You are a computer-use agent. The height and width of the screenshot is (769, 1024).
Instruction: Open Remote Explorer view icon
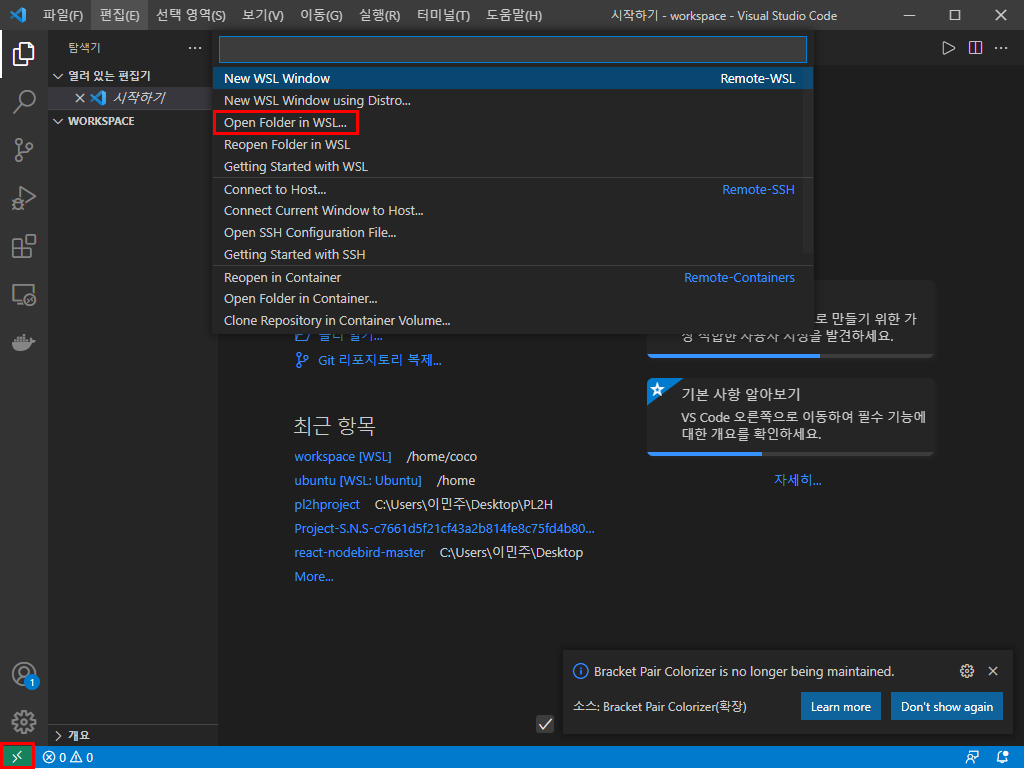[24, 294]
